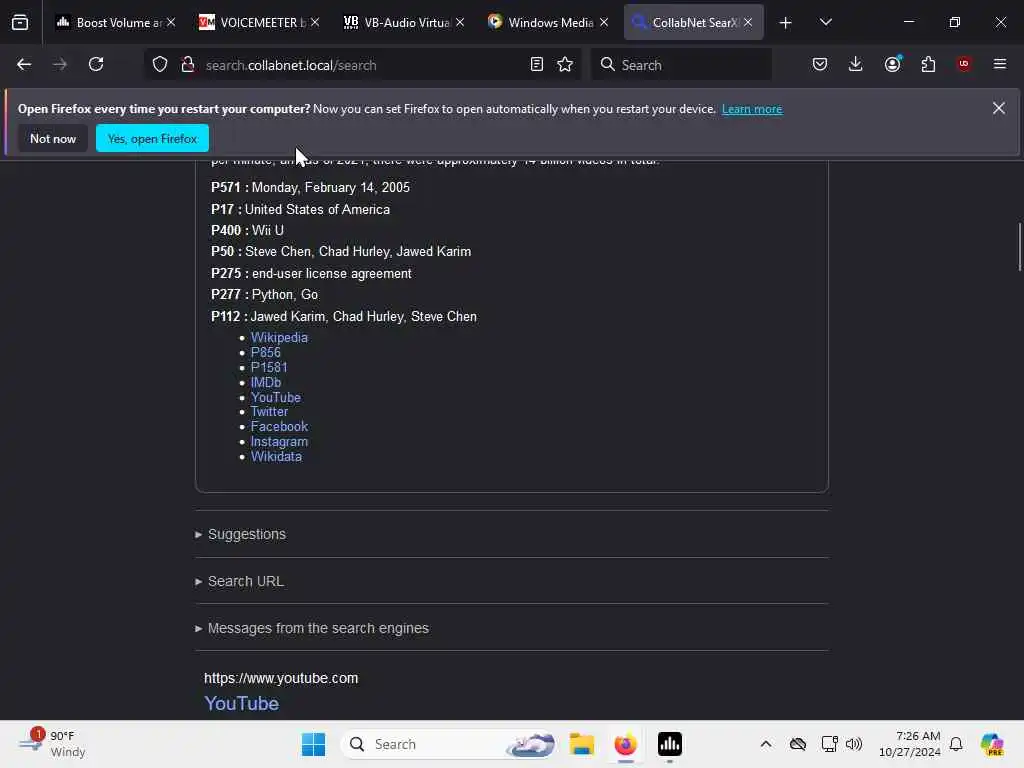Click the insecure connection padlock icon

click(x=188, y=64)
